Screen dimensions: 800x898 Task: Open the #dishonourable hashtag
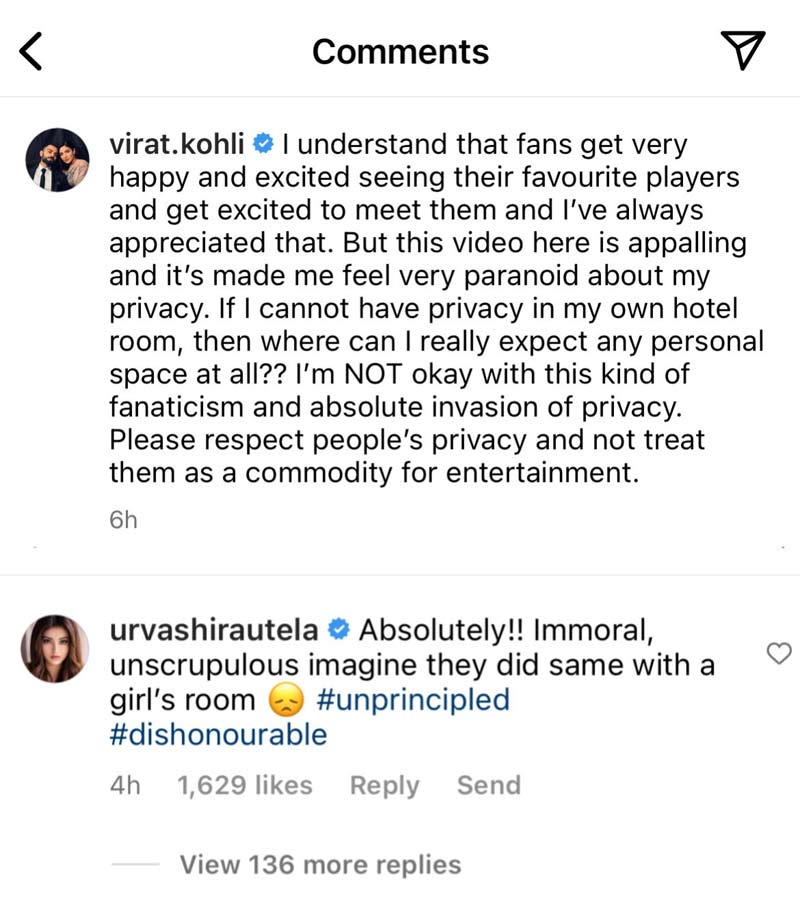218,734
